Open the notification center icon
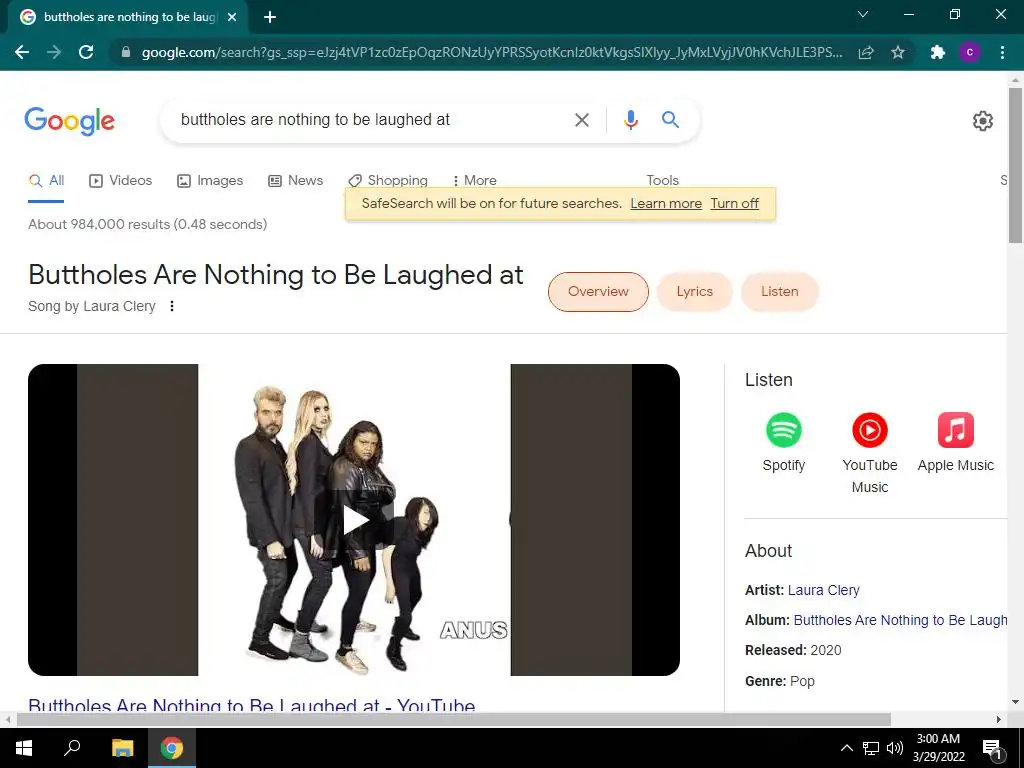 992,748
